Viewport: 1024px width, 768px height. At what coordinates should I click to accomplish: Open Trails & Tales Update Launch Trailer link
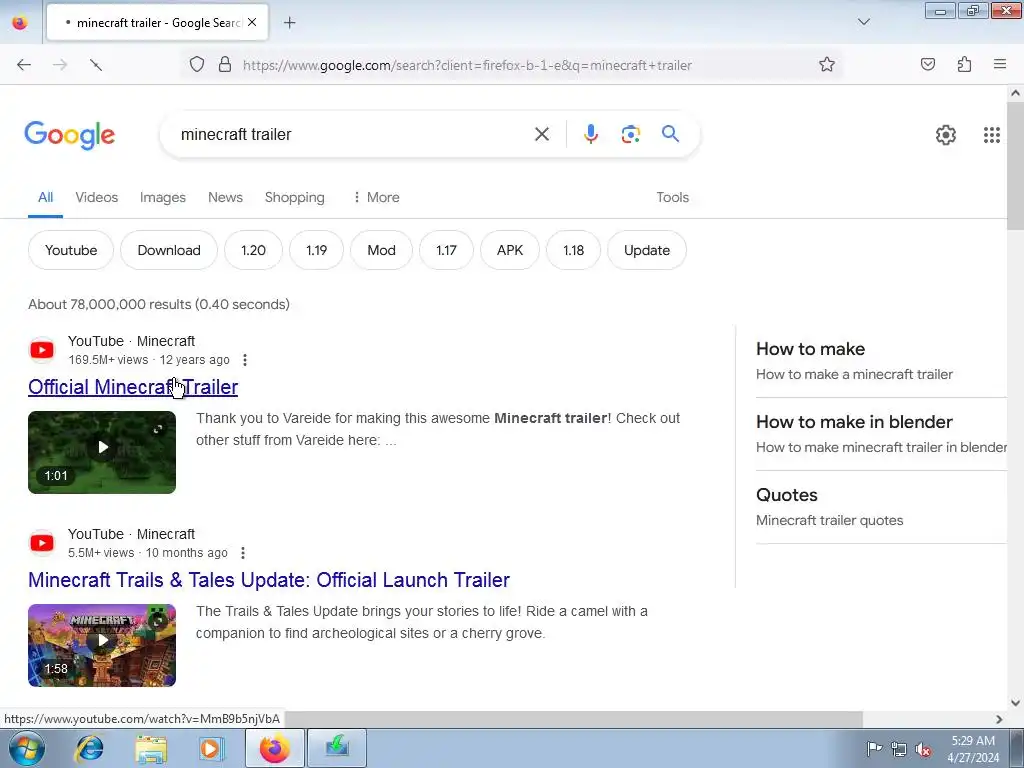pos(269,580)
